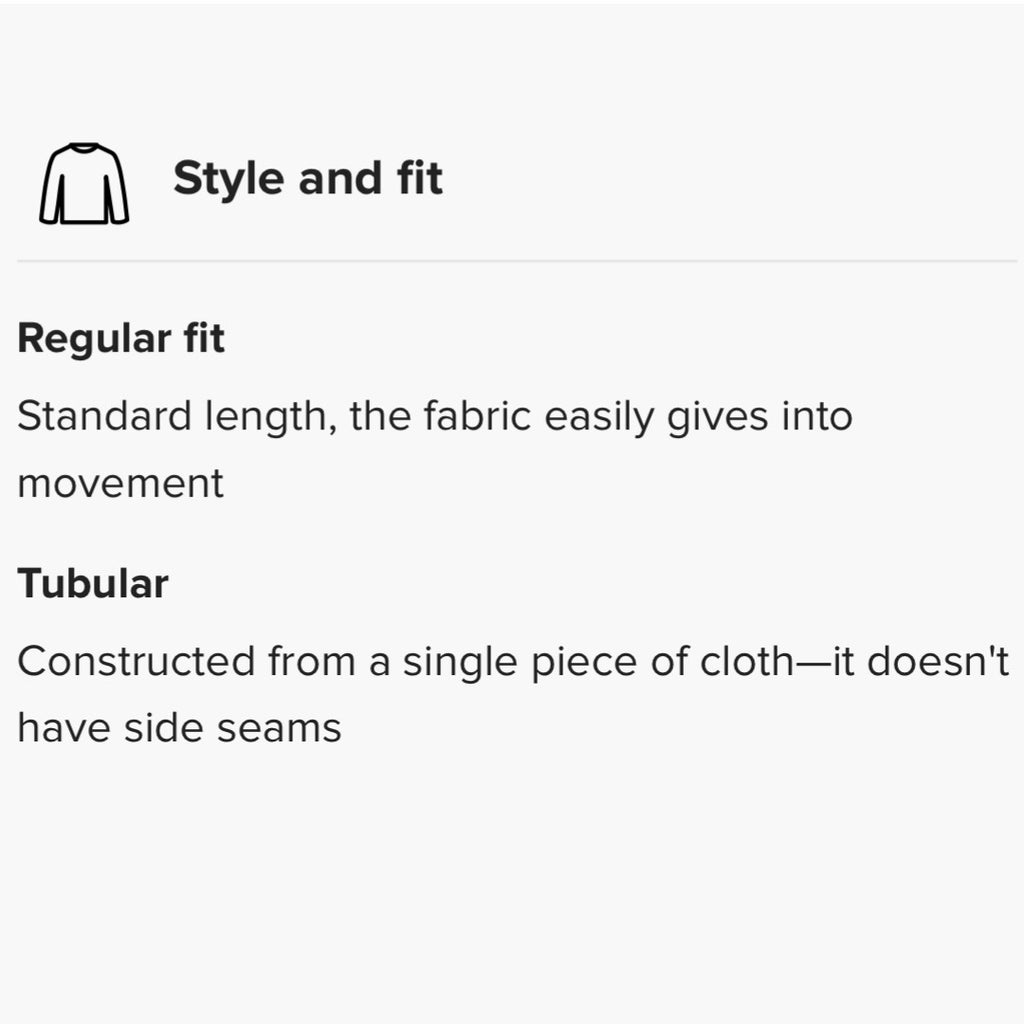Select the word 'seams' at the end
Image resolution: width=1024 pixels, height=1024 pixels.
click(279, 730)
